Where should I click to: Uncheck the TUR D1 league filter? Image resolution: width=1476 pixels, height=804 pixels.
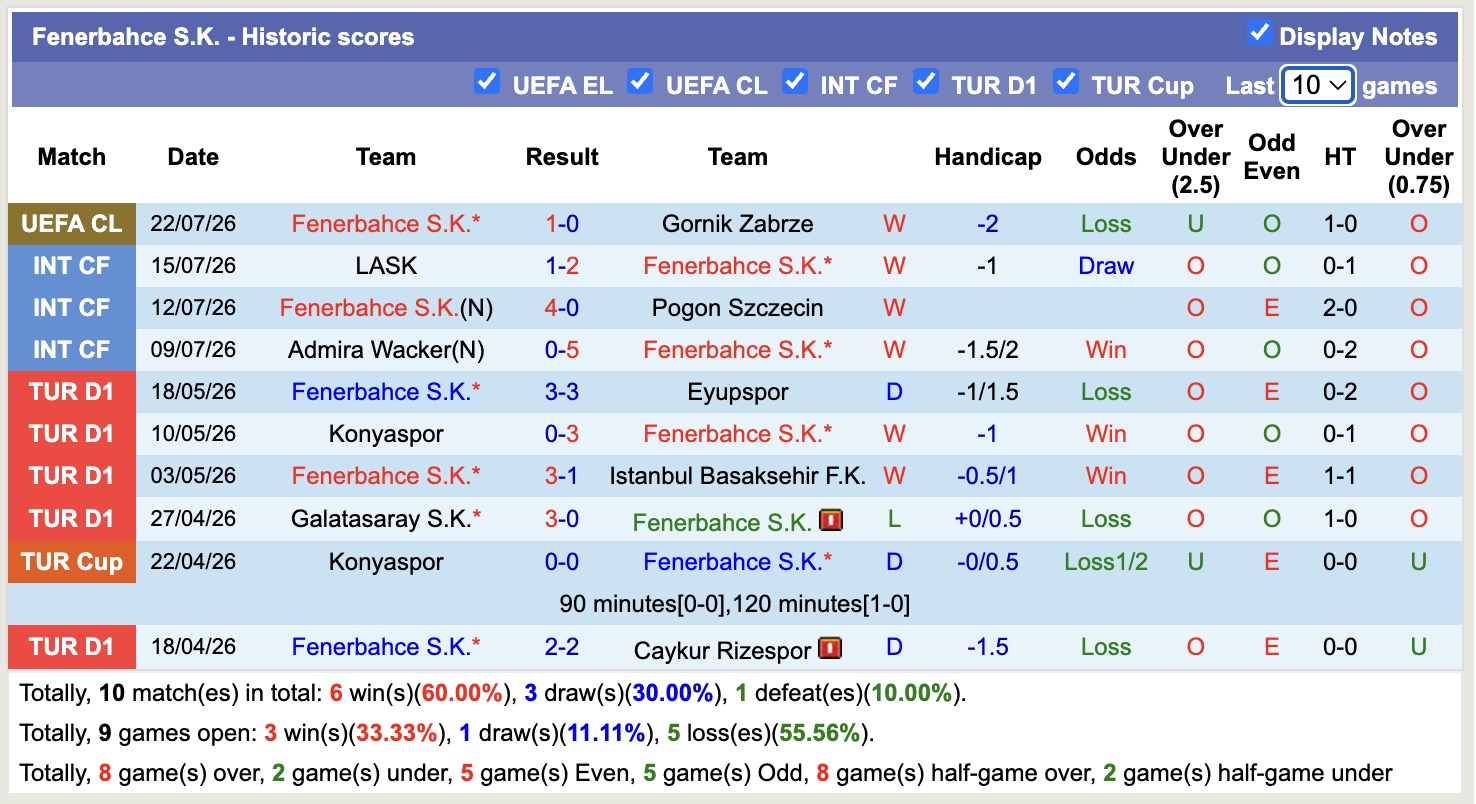click(x=926, y=82)
